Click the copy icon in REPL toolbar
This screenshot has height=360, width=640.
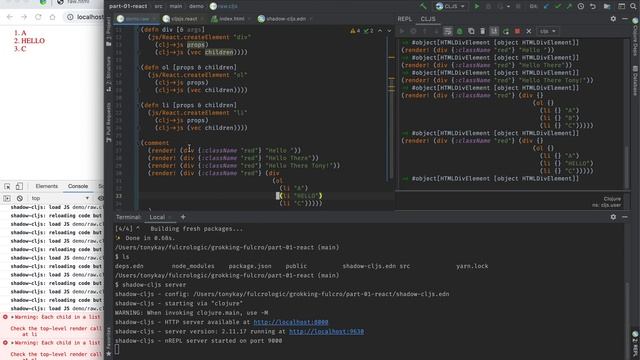coord(471,31)
